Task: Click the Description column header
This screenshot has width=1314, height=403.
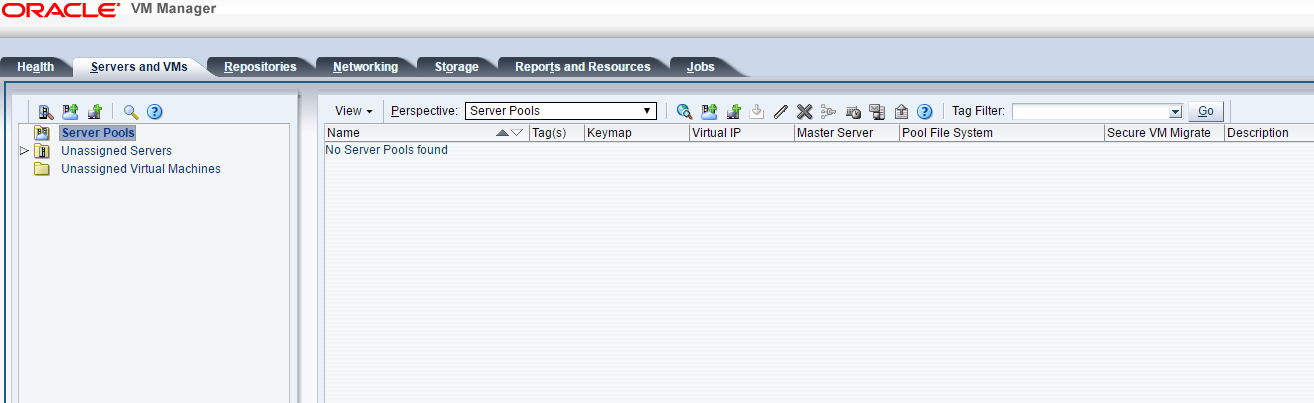Action: tap(1269, 133)
